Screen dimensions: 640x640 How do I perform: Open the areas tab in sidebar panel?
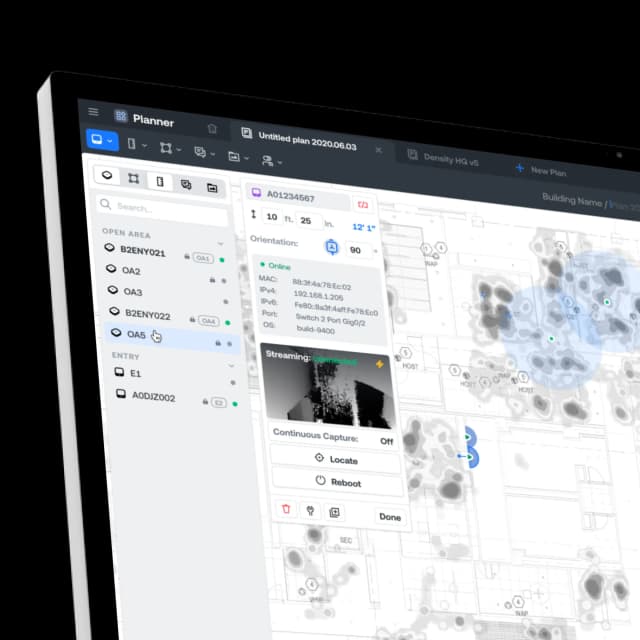click(x=133, y=178)
